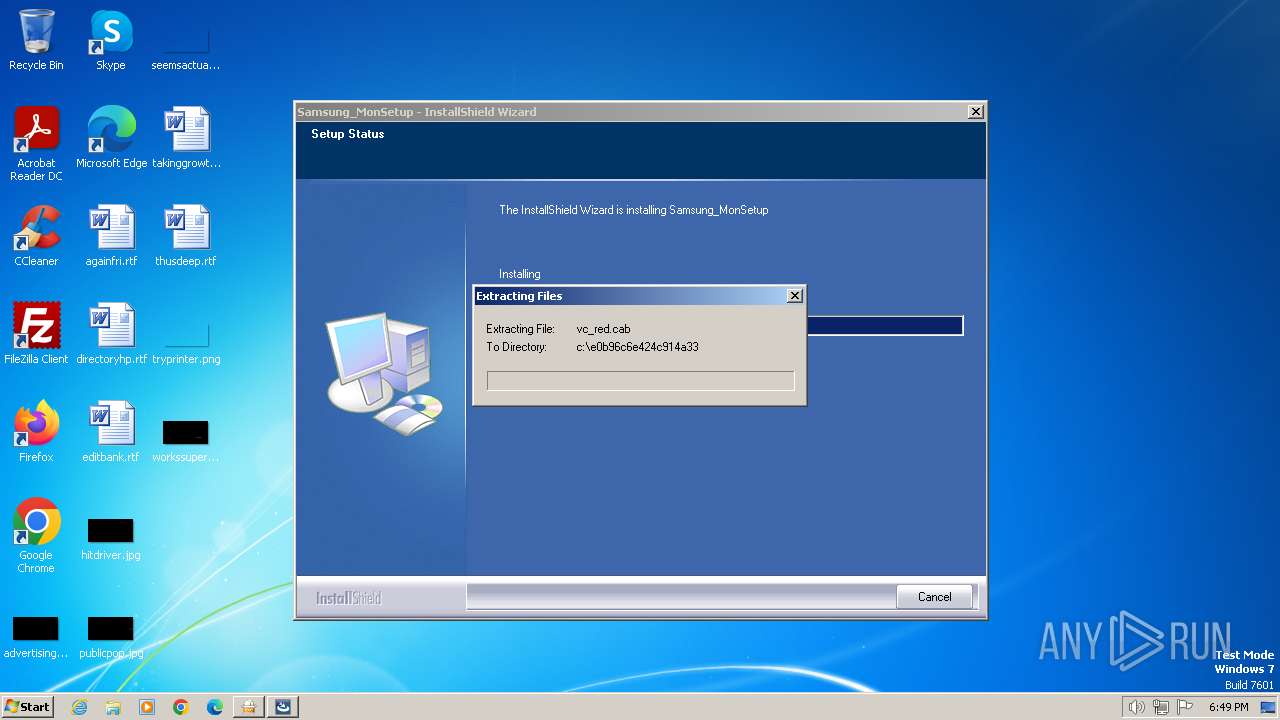Switch to the InstallShield setup taskbar button
Screen dimensions: 1280x720
(283, 707)
